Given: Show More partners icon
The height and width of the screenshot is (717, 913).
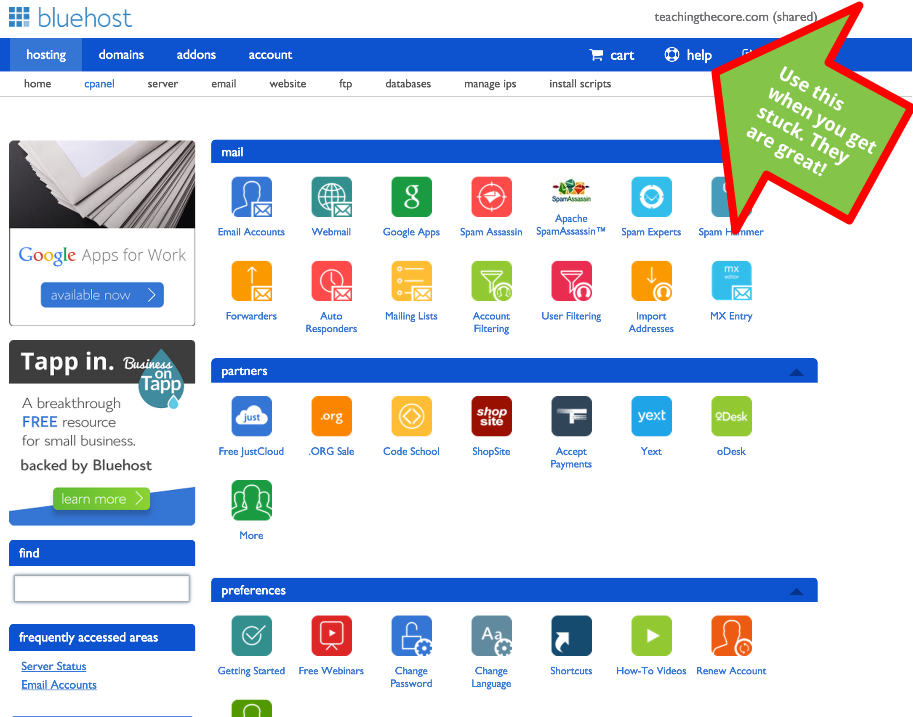Looking at the screenshot, I should [x=252, y=500].
